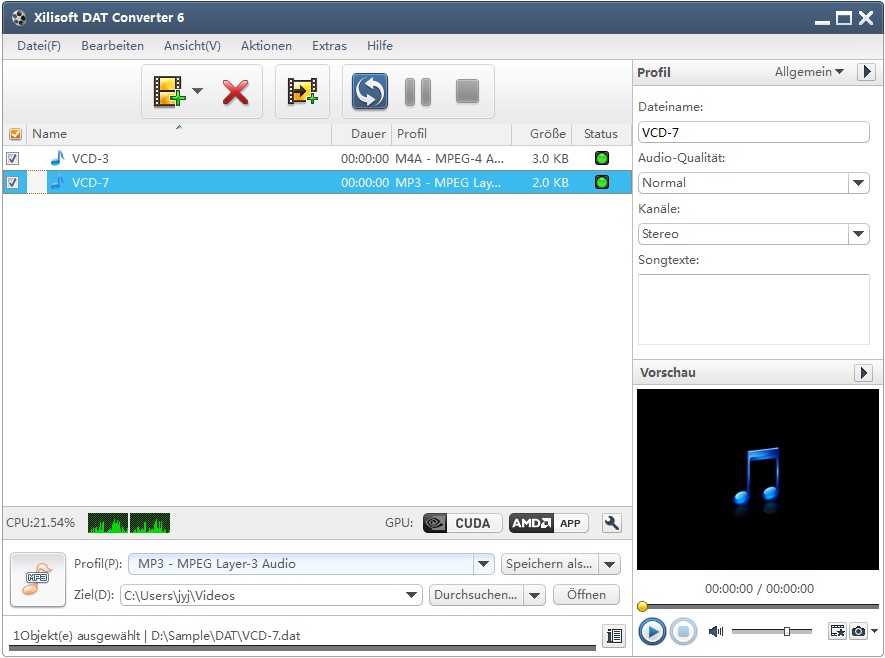The height and width of the screenshot is (658, 885).
Task: Select the VCD-3 file row
Action: pyautogui.click(x=317, y=159)
